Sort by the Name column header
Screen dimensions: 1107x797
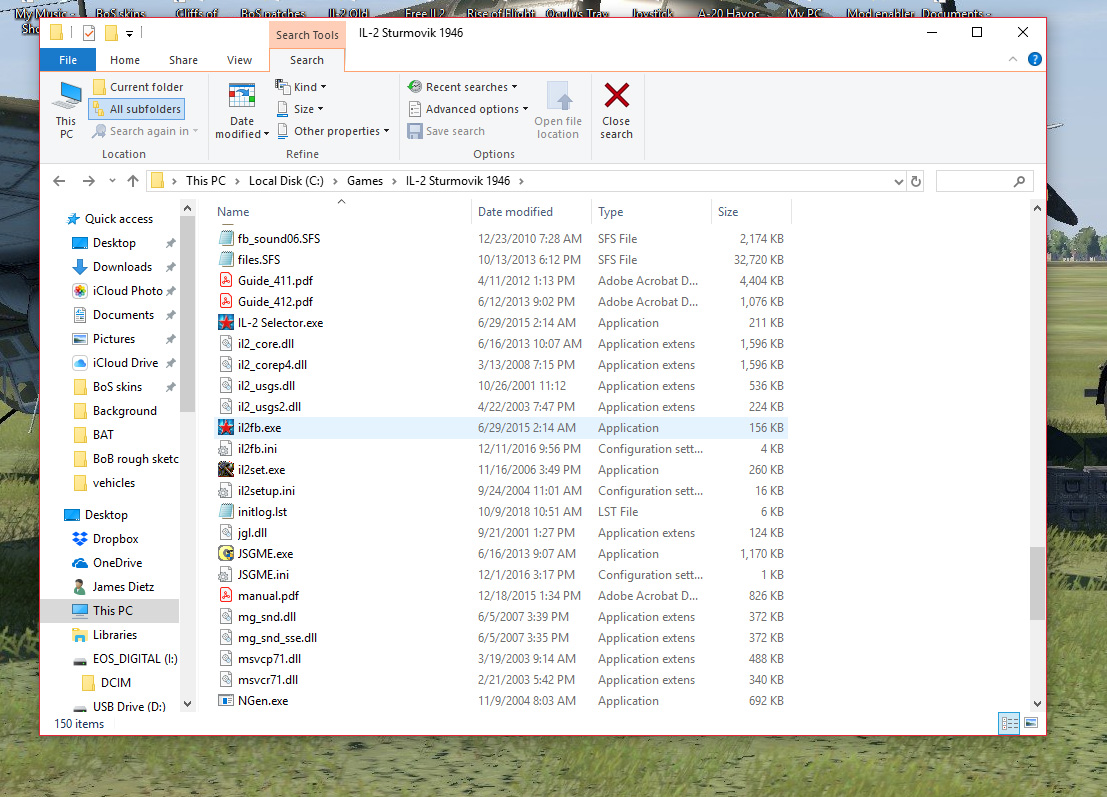tap(342, 212)
